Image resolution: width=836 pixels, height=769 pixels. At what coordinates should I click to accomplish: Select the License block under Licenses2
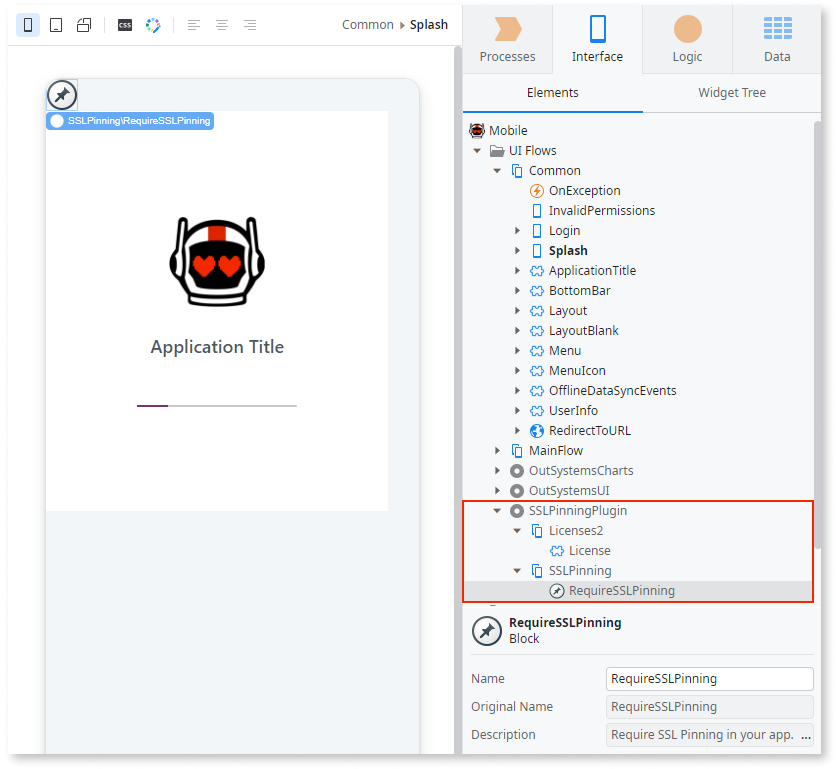point(591,550)
